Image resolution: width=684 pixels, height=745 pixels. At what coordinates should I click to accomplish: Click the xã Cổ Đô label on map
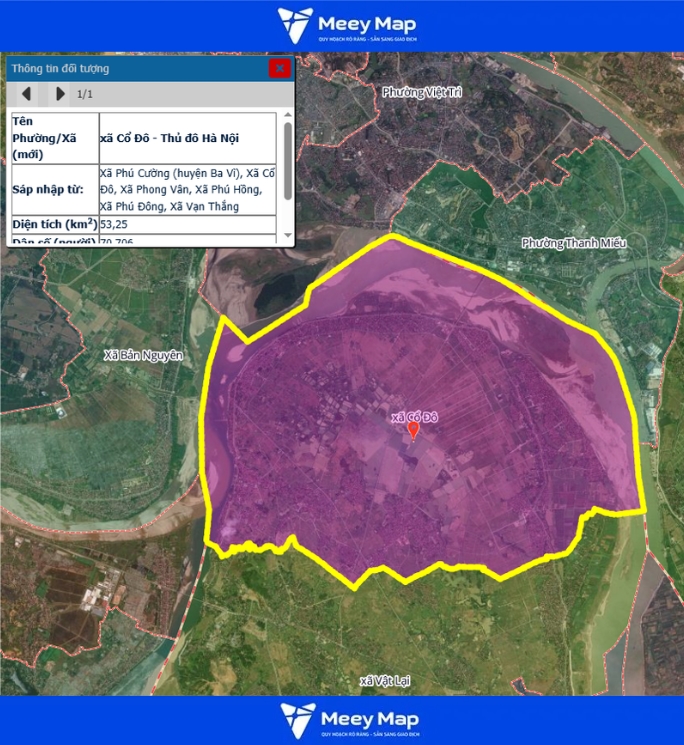click(x=414, y=416)
